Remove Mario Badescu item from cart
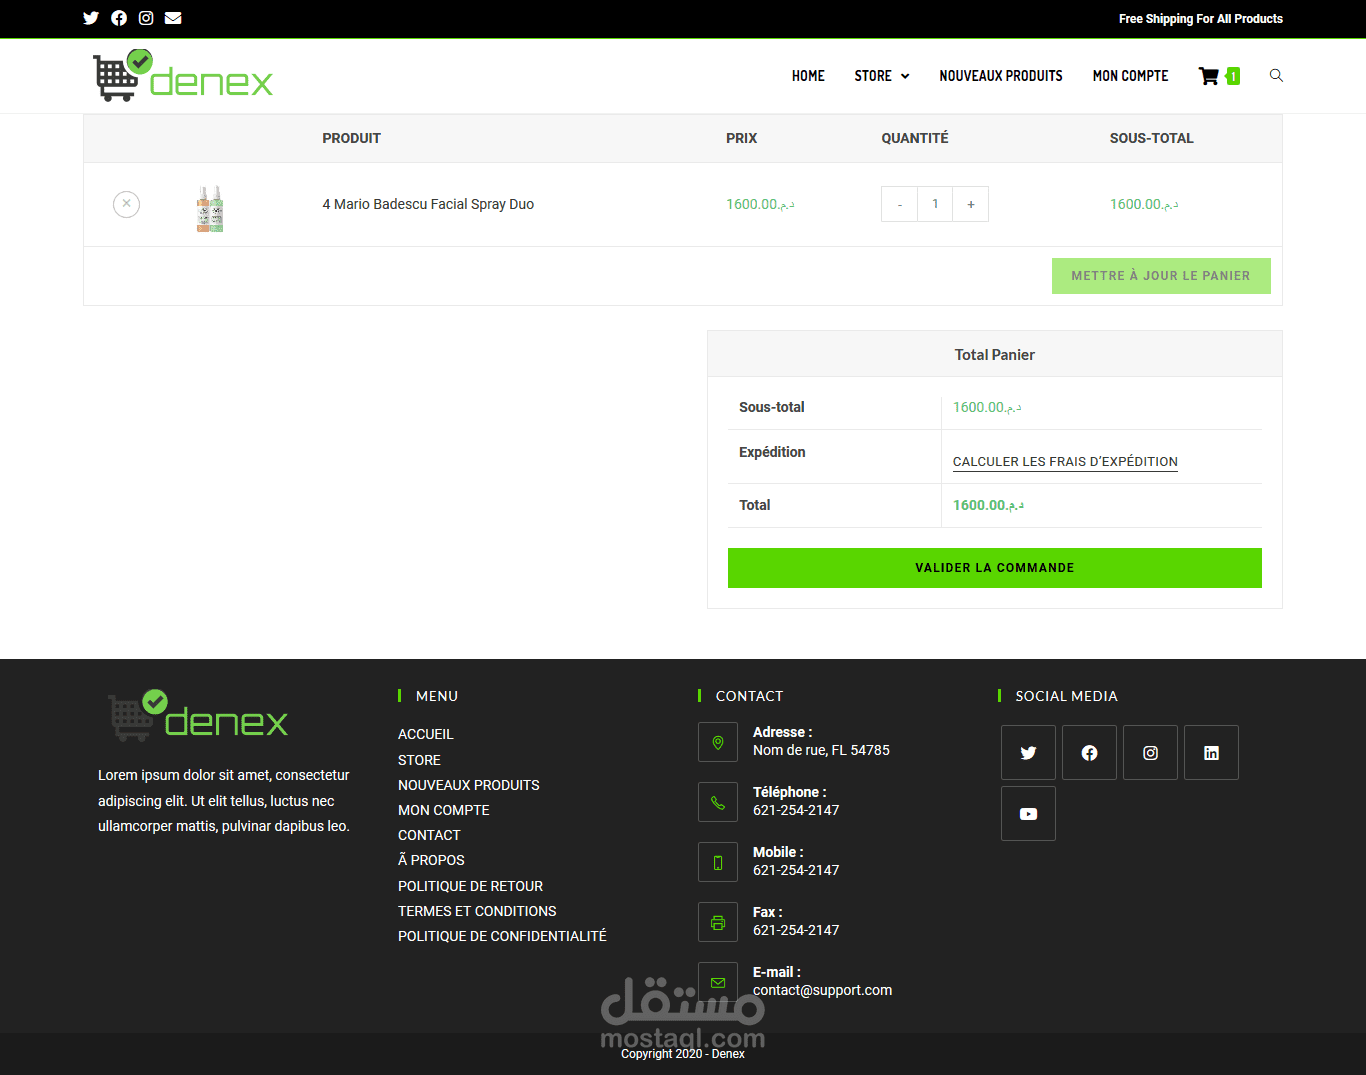 point(126,204)
